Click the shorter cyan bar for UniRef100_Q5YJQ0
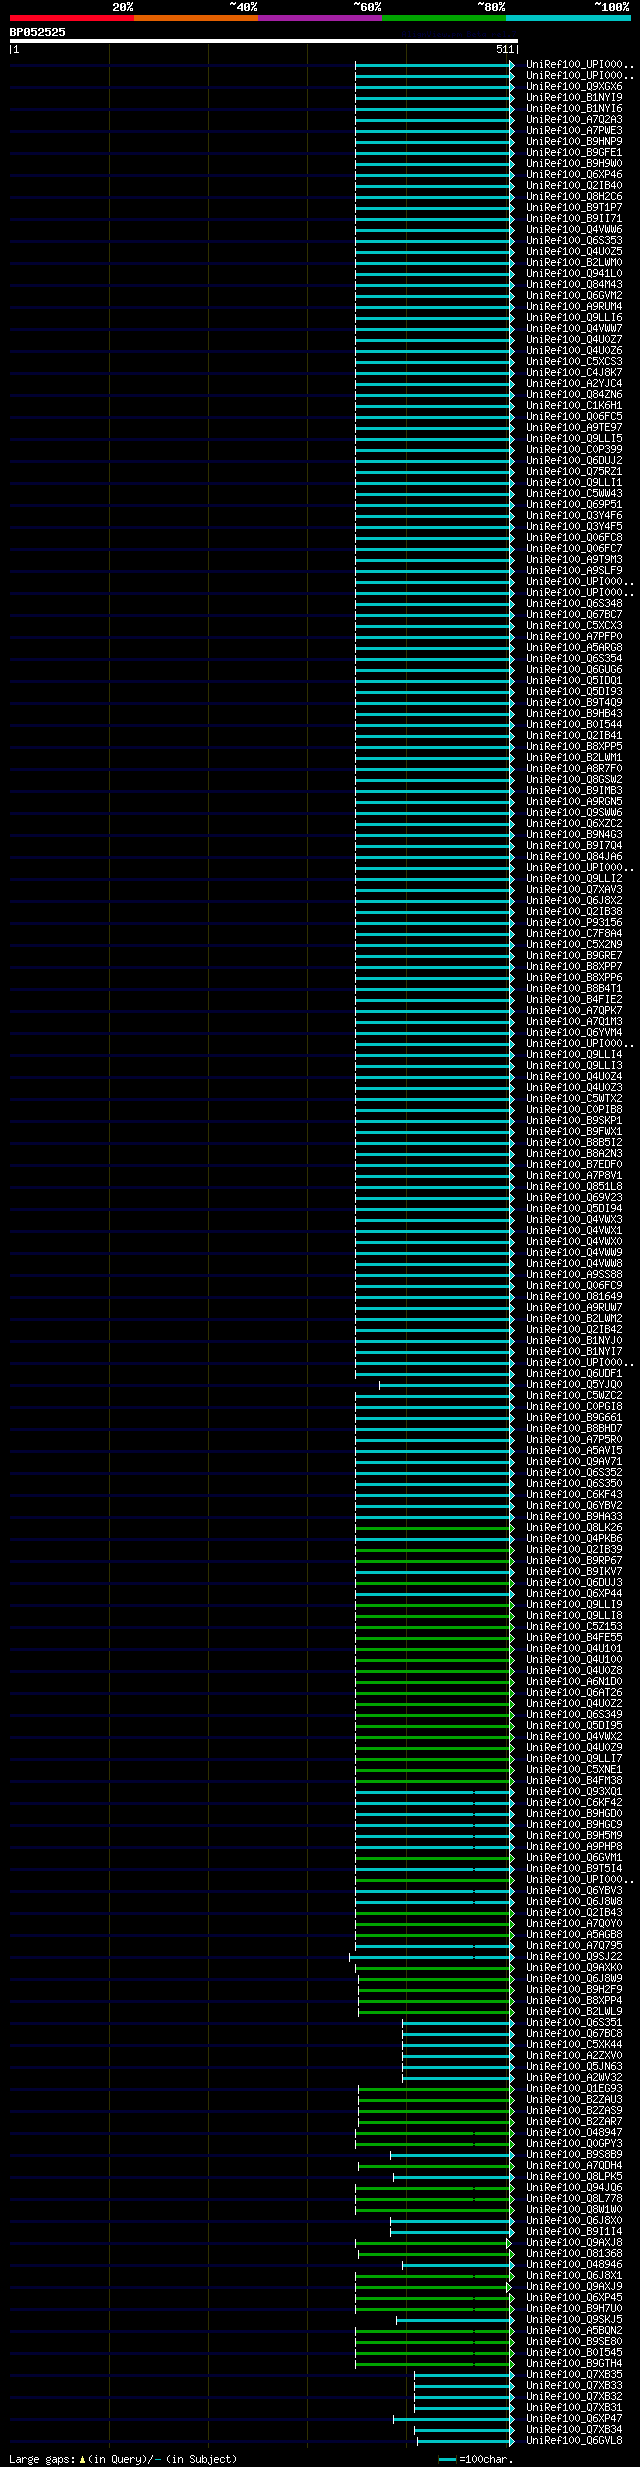This screenshot has width=640, height=2467. click(446, 1385)
